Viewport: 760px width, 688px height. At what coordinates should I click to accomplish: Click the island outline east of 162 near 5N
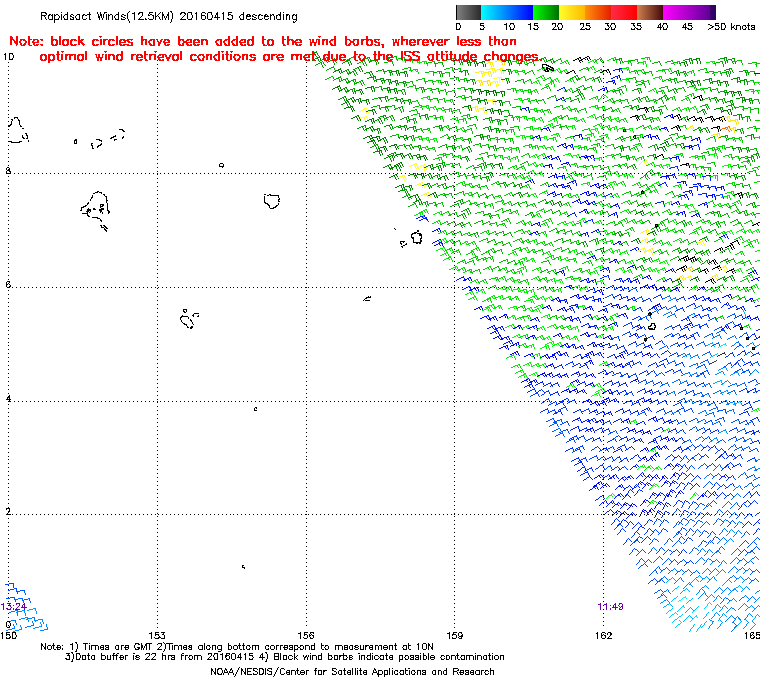click(652, 327)
